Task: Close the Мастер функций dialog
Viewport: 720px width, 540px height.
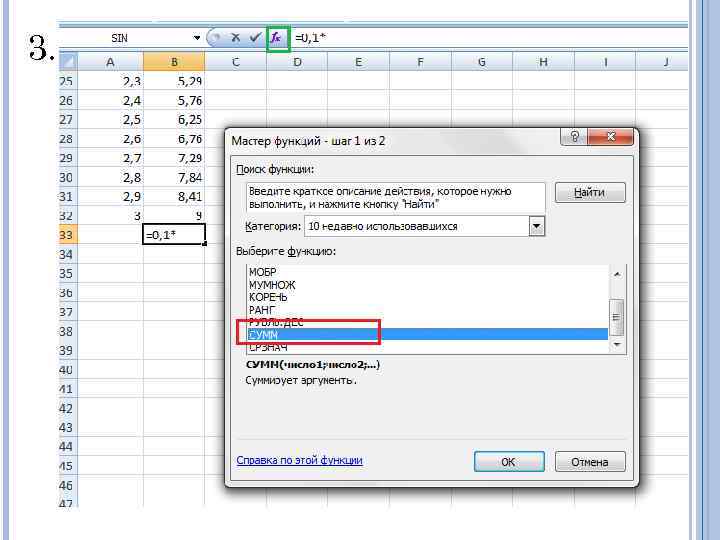Action: pos(611,136)
